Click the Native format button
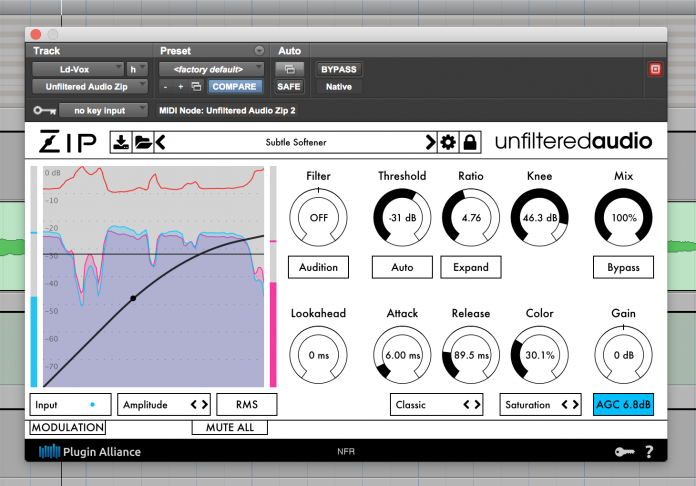The height and width of the screenshot is (486, 696). tap(339, 87)
